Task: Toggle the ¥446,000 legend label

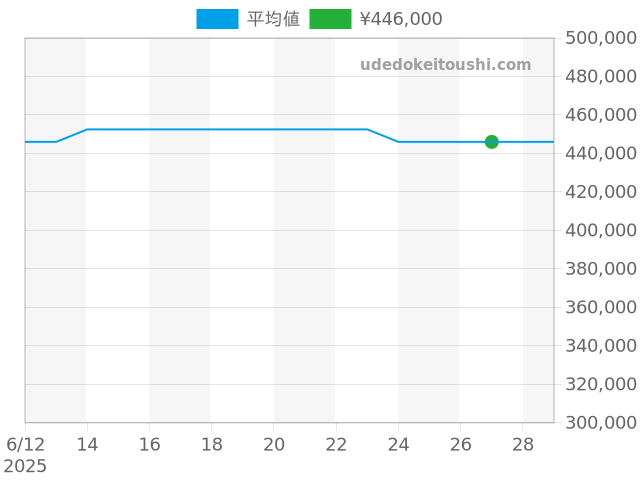Action: pyautogui.click(x=400, y=19)
